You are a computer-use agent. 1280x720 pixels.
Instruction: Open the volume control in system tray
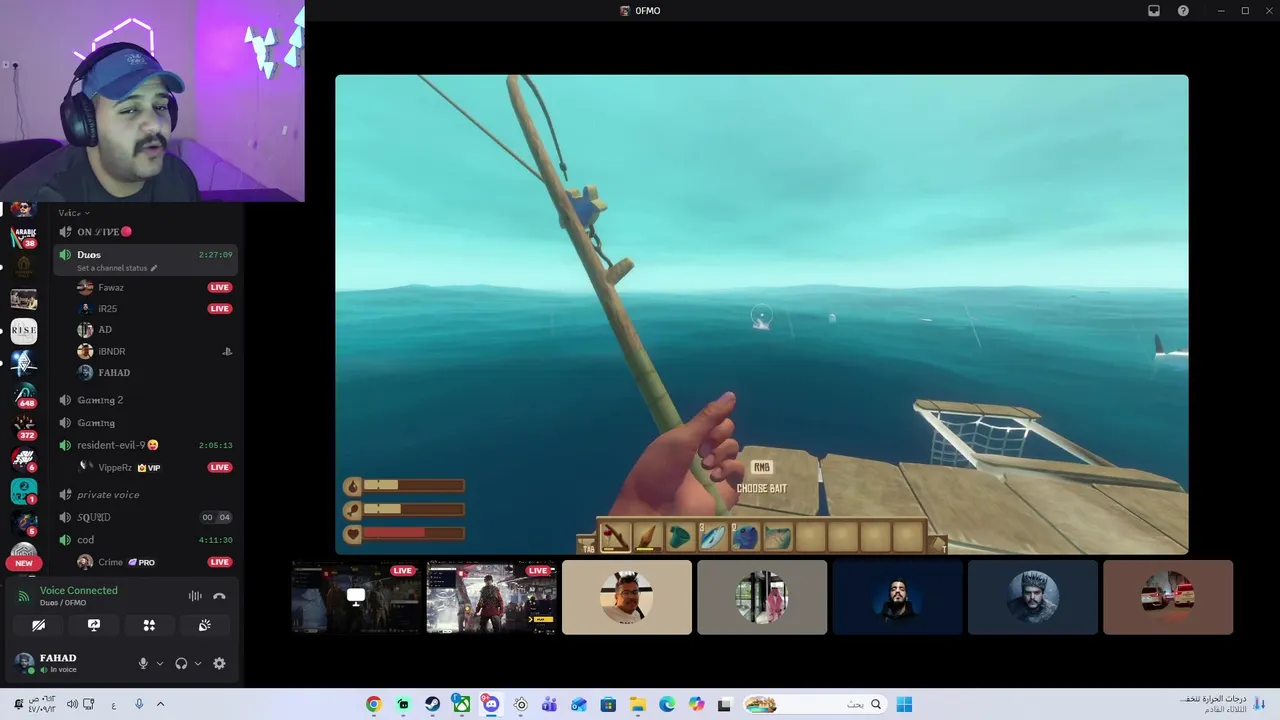72,705
